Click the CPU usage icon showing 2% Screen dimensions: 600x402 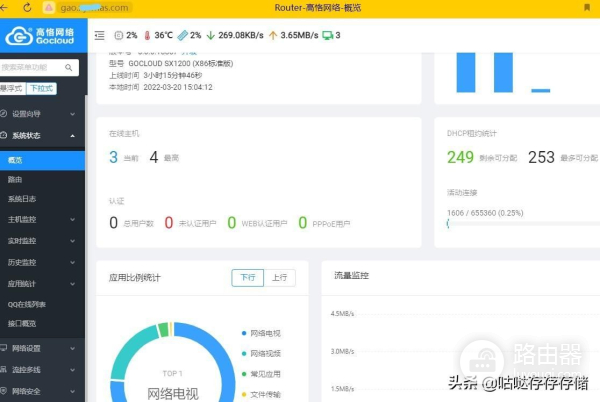coord(119,36)
